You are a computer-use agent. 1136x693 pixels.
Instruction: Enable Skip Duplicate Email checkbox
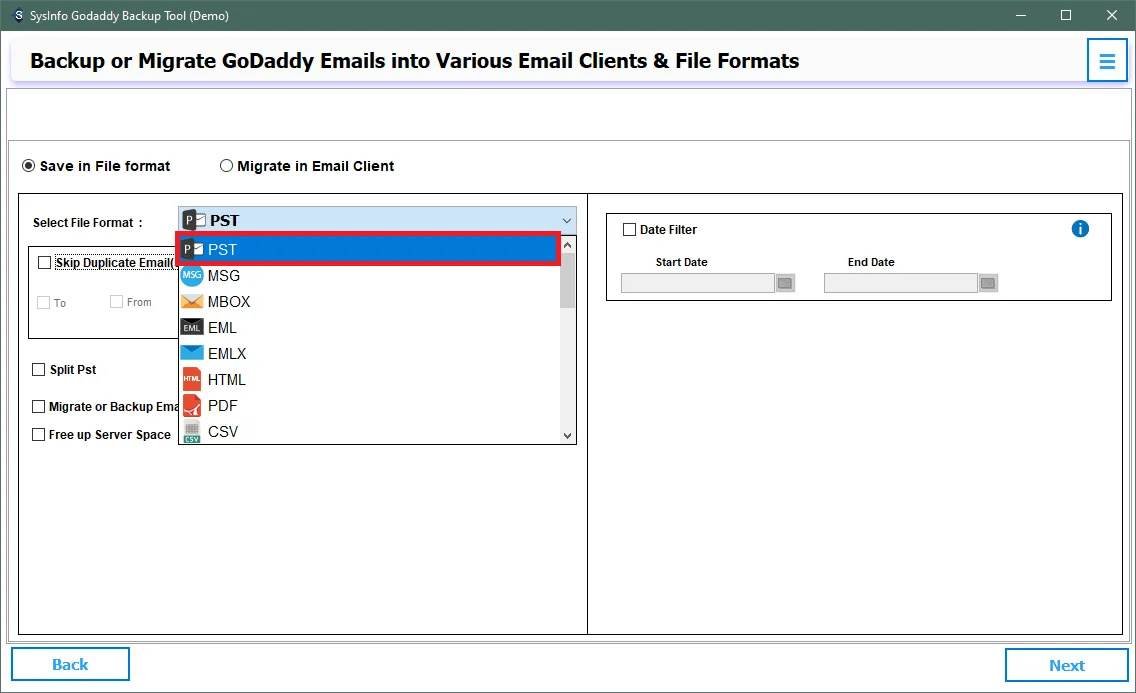pos(44,262)
